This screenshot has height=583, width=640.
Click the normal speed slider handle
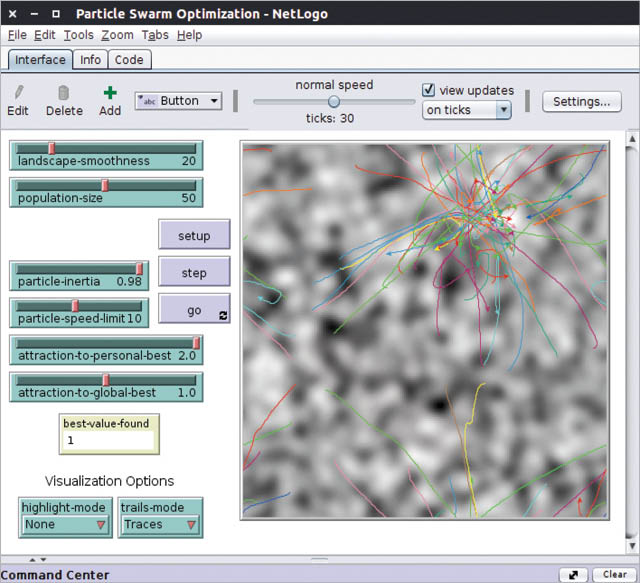click(x=333, y=101)
